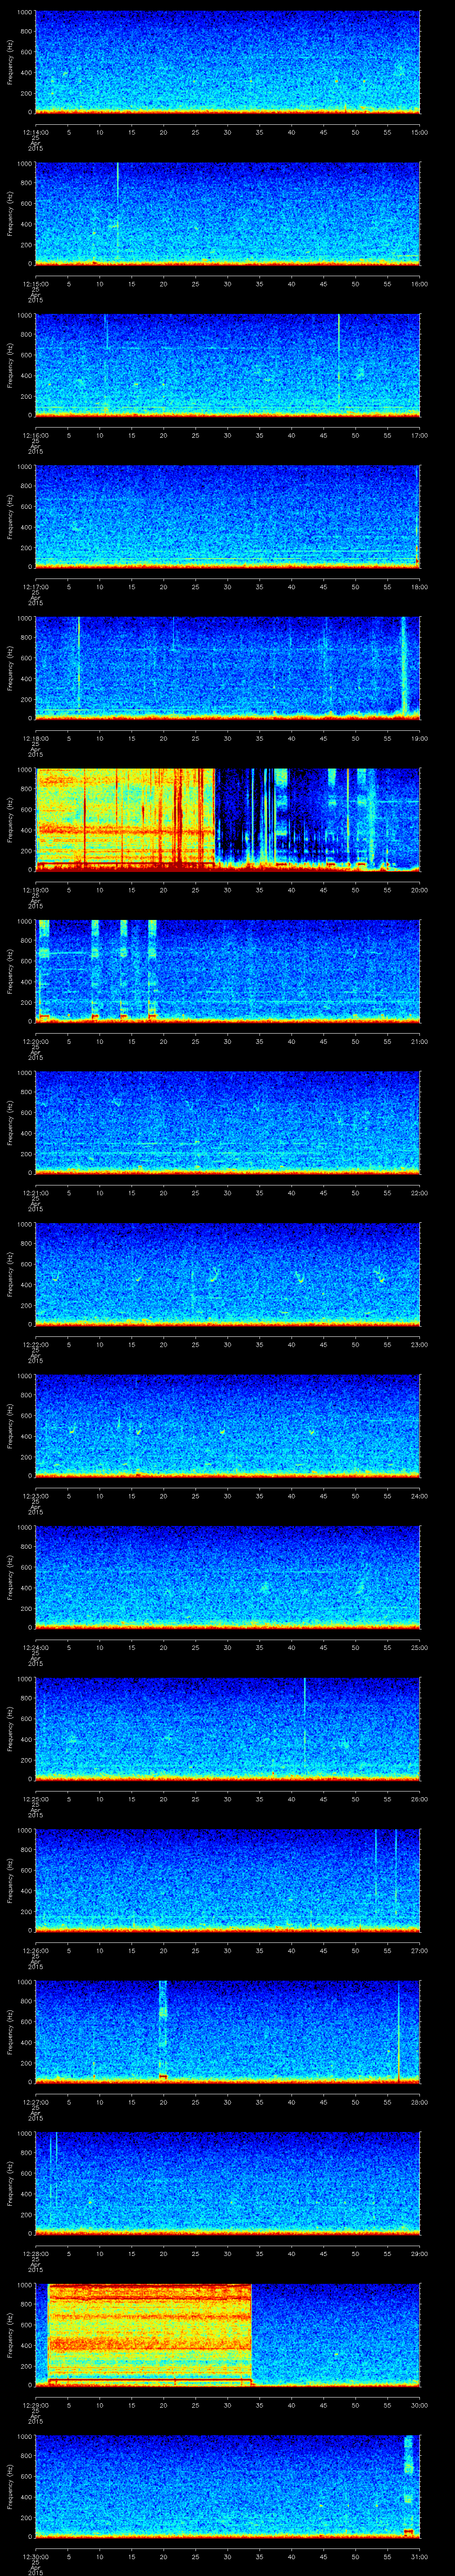Viewport: 455px width, 2576px height.
Task: Open the spectrogram panel starting at 12:20:00
Action: pos(228,971)
